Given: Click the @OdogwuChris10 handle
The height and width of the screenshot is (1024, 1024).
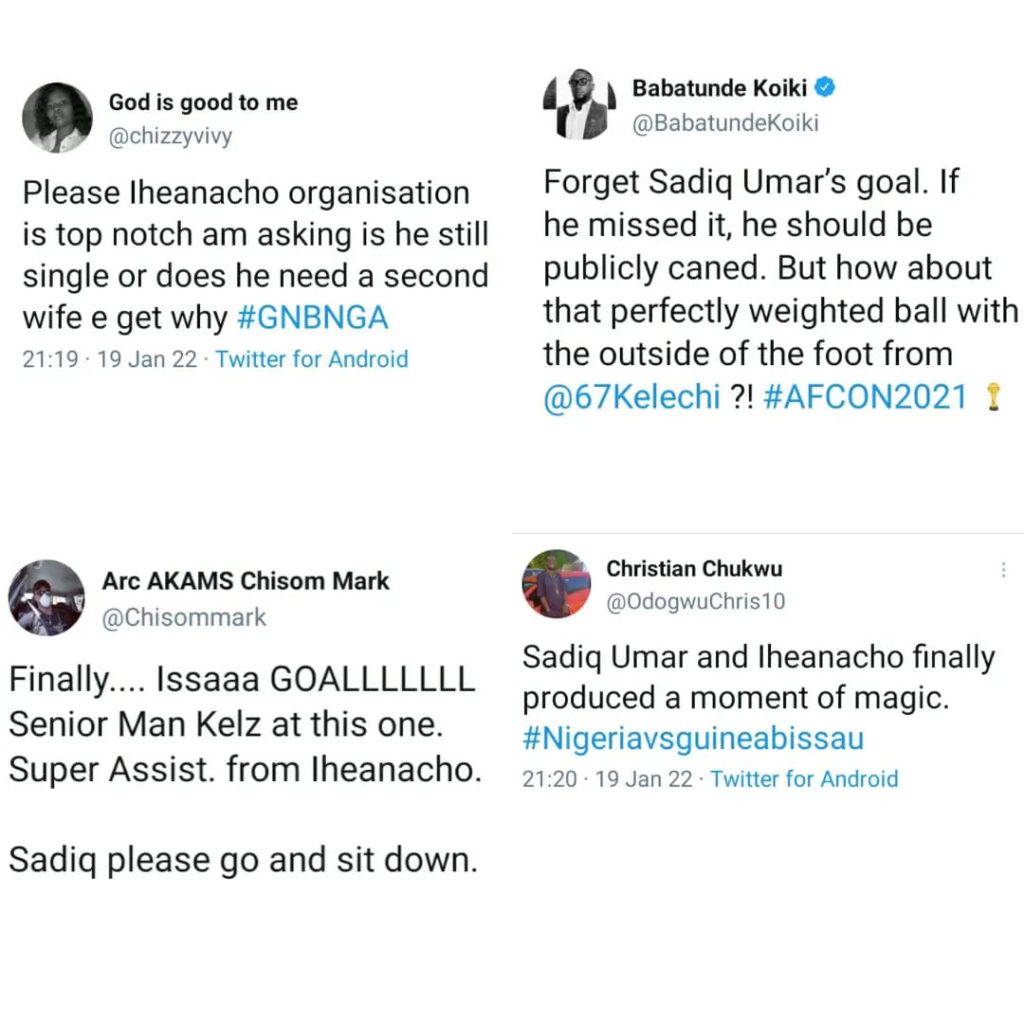Looking at the screenshot, I should [x=696, y=601].
